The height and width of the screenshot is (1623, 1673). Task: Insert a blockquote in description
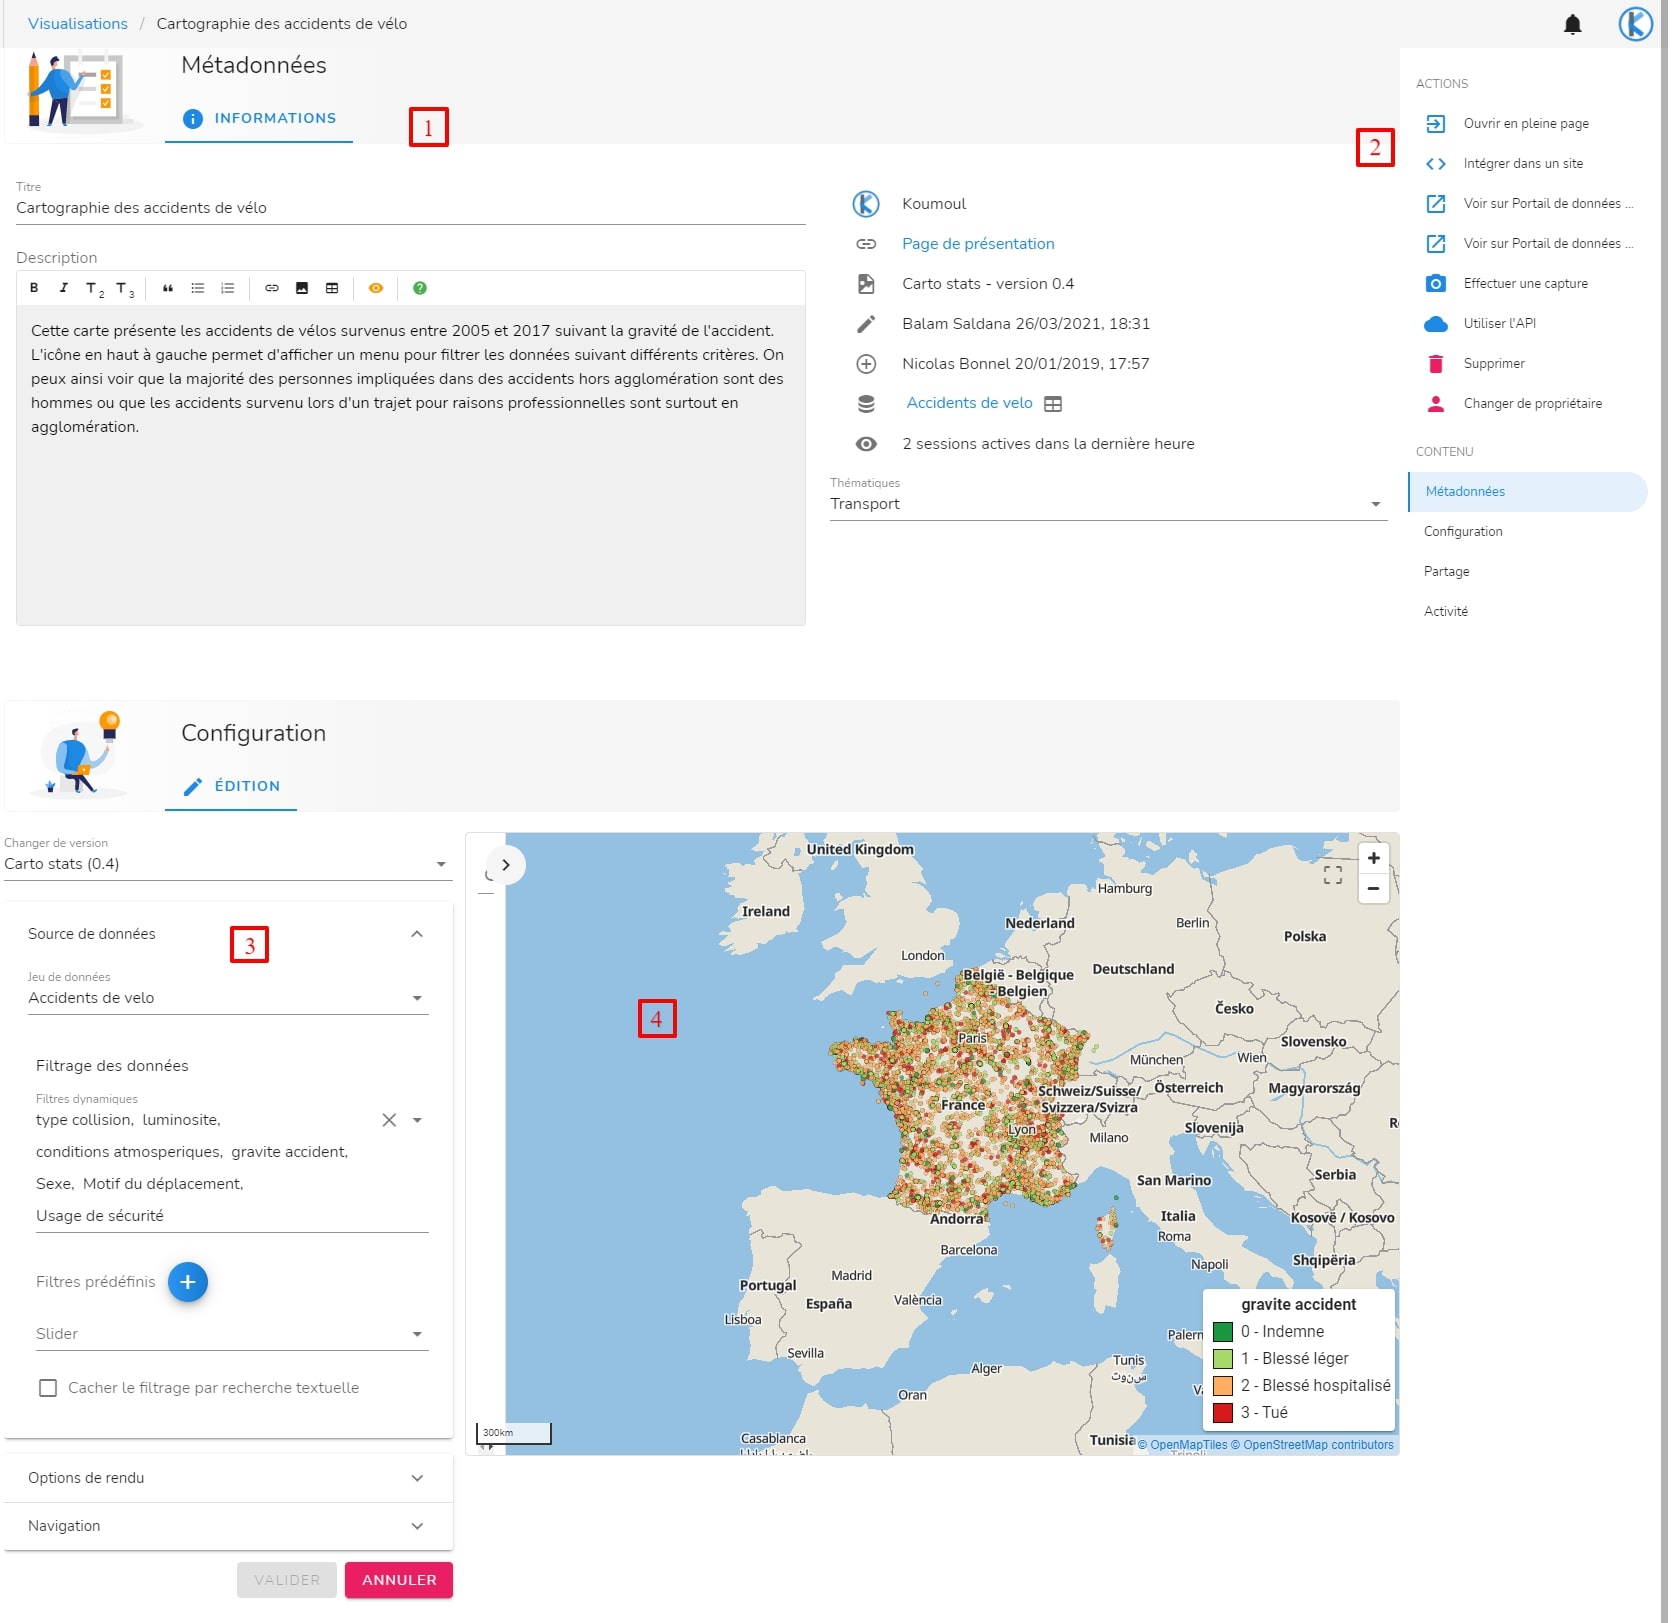click(x=168, y=288)
